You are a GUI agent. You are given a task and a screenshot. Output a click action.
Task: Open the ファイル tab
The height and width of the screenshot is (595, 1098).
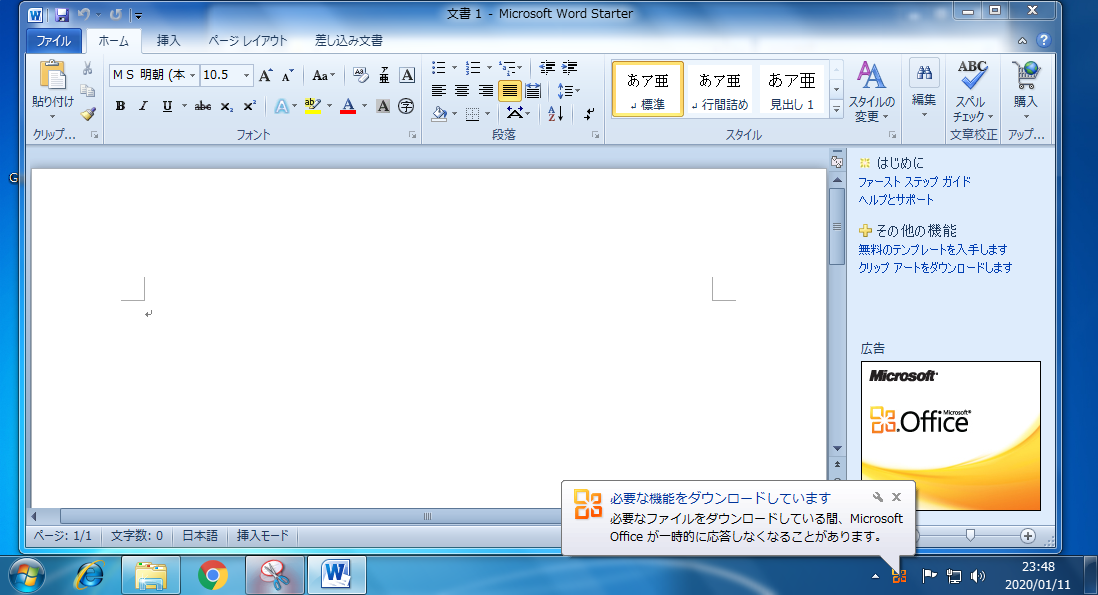click(x=54, y=41)
